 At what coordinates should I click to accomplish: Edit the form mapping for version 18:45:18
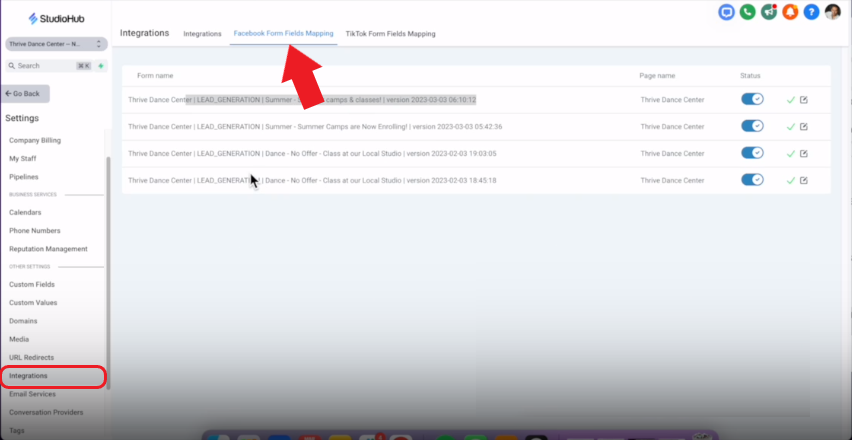[804, 180]
